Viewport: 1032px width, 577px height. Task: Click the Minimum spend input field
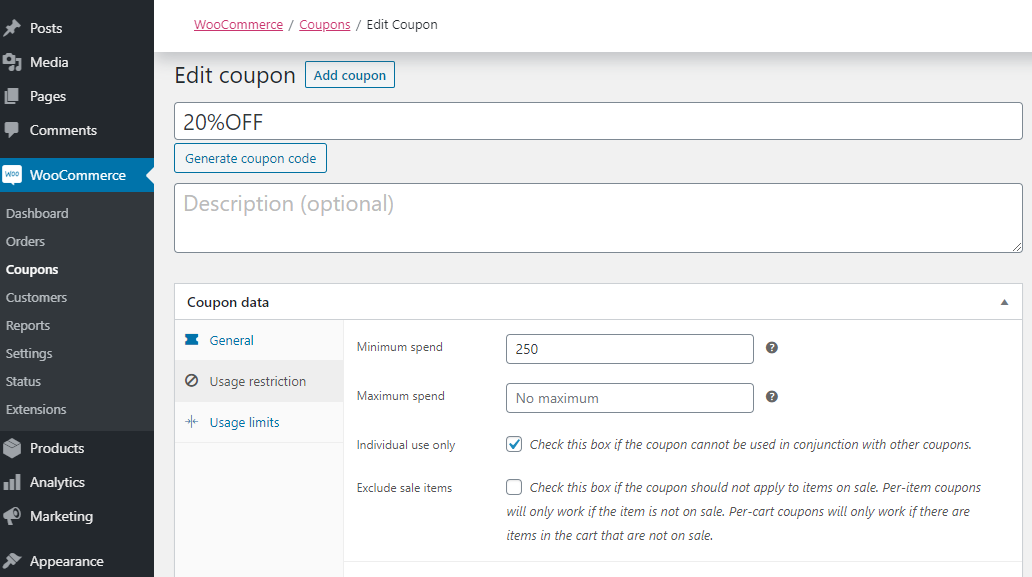[x=629, y=349]
